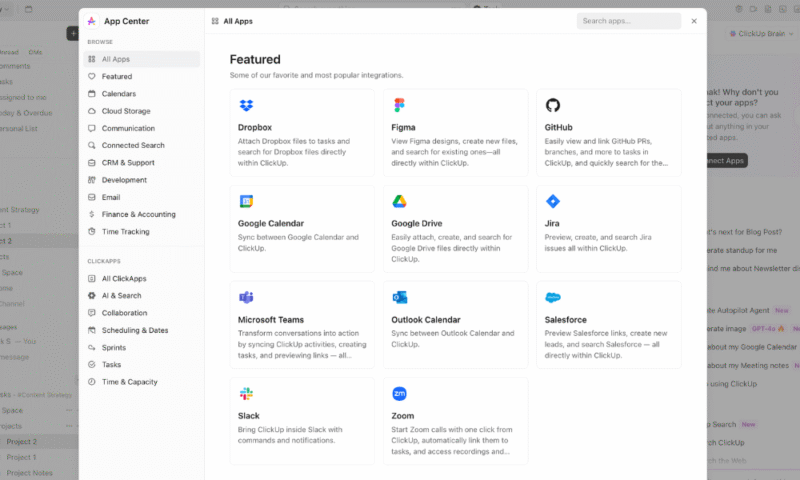Open the Google Calendar card title
The height and width of the screenshot is (480, 800).
tap(270, 223)
